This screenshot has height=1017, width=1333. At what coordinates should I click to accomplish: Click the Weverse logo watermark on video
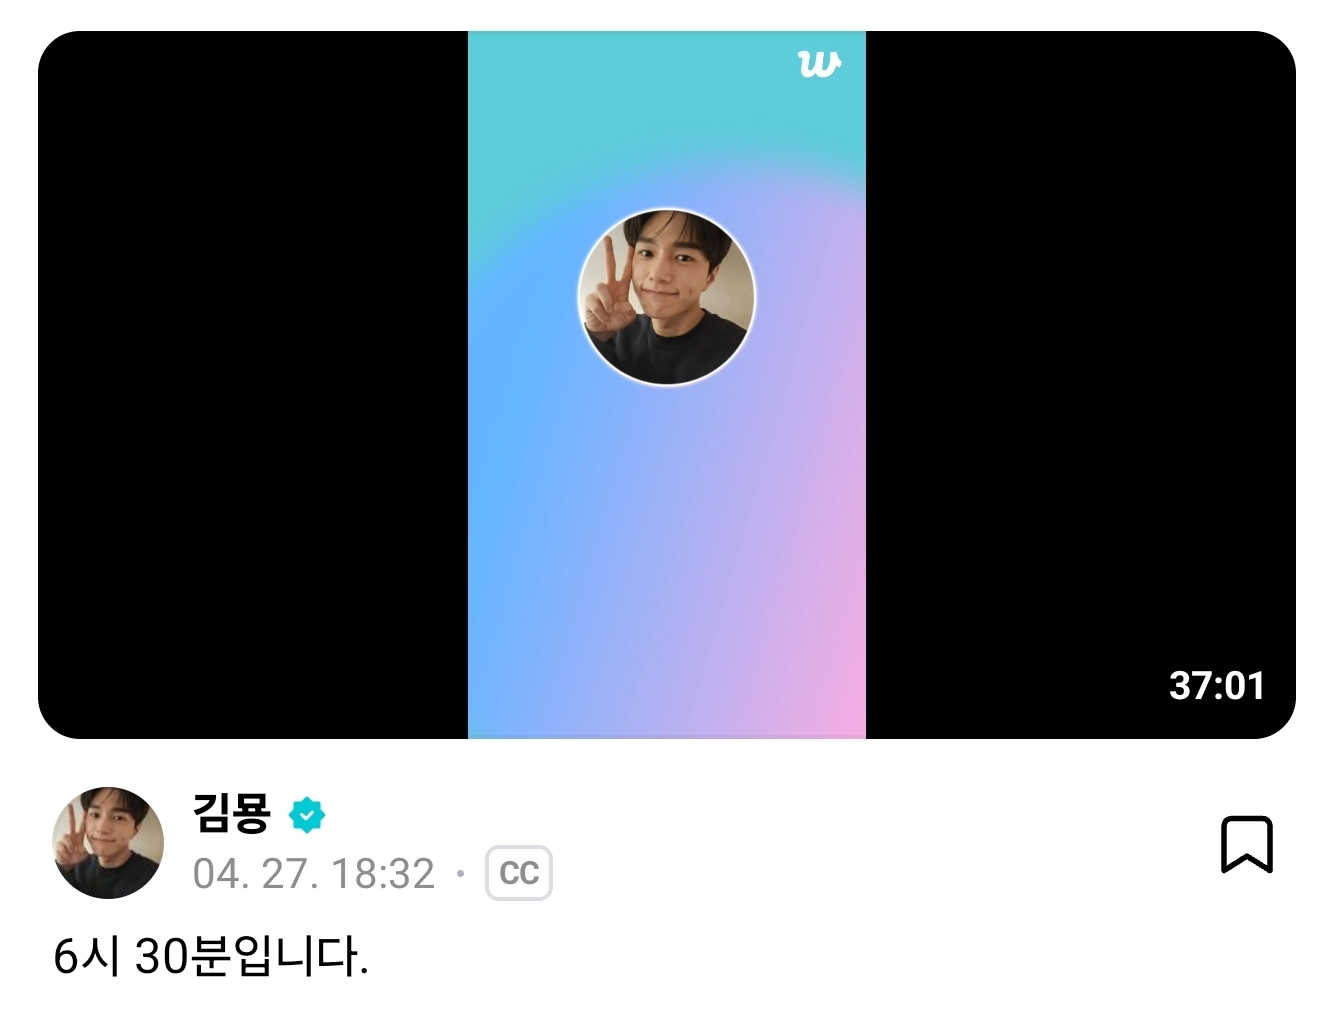819,64
